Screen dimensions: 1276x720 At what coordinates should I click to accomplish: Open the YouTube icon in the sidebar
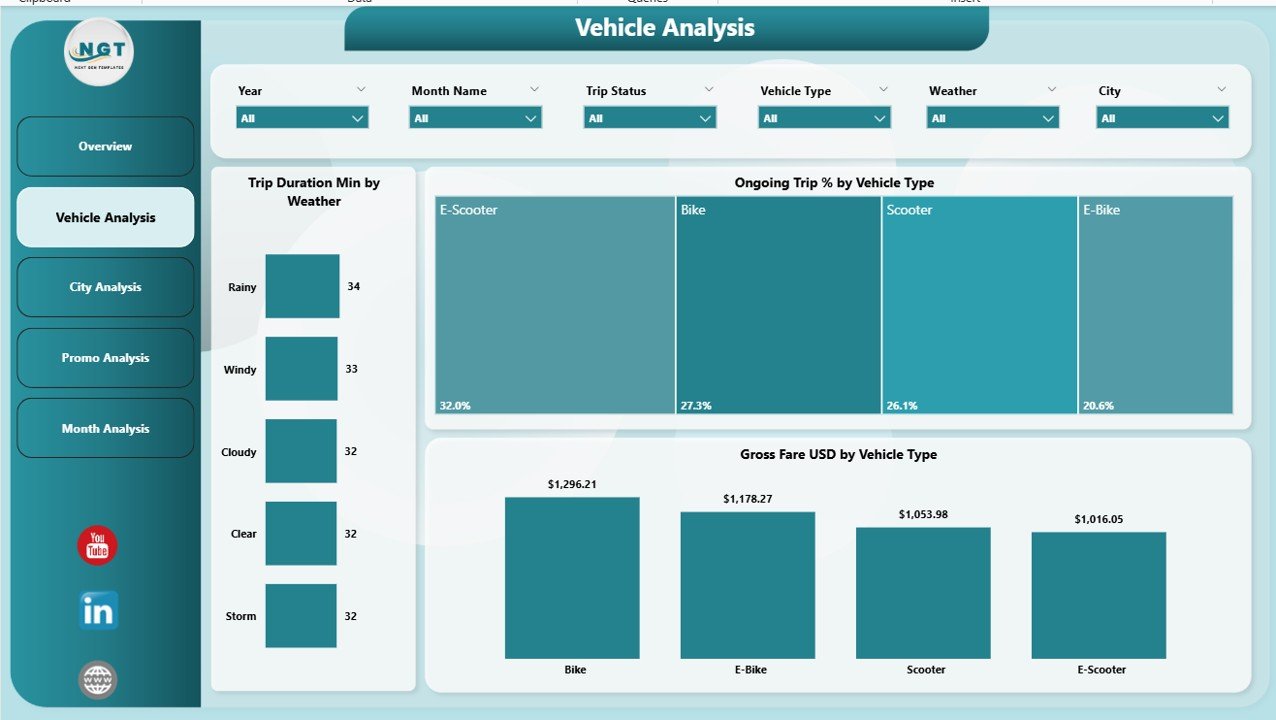coord(96,546)
